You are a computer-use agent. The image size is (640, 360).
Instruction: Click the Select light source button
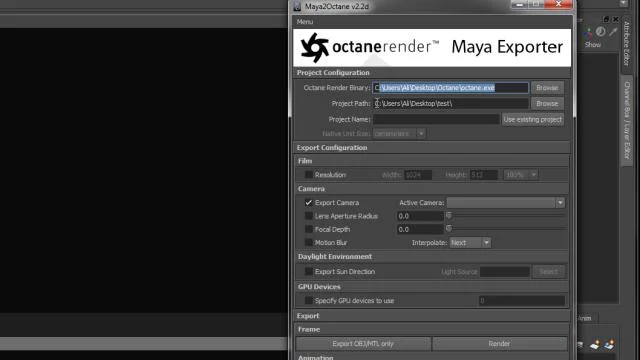coord(548,271)
